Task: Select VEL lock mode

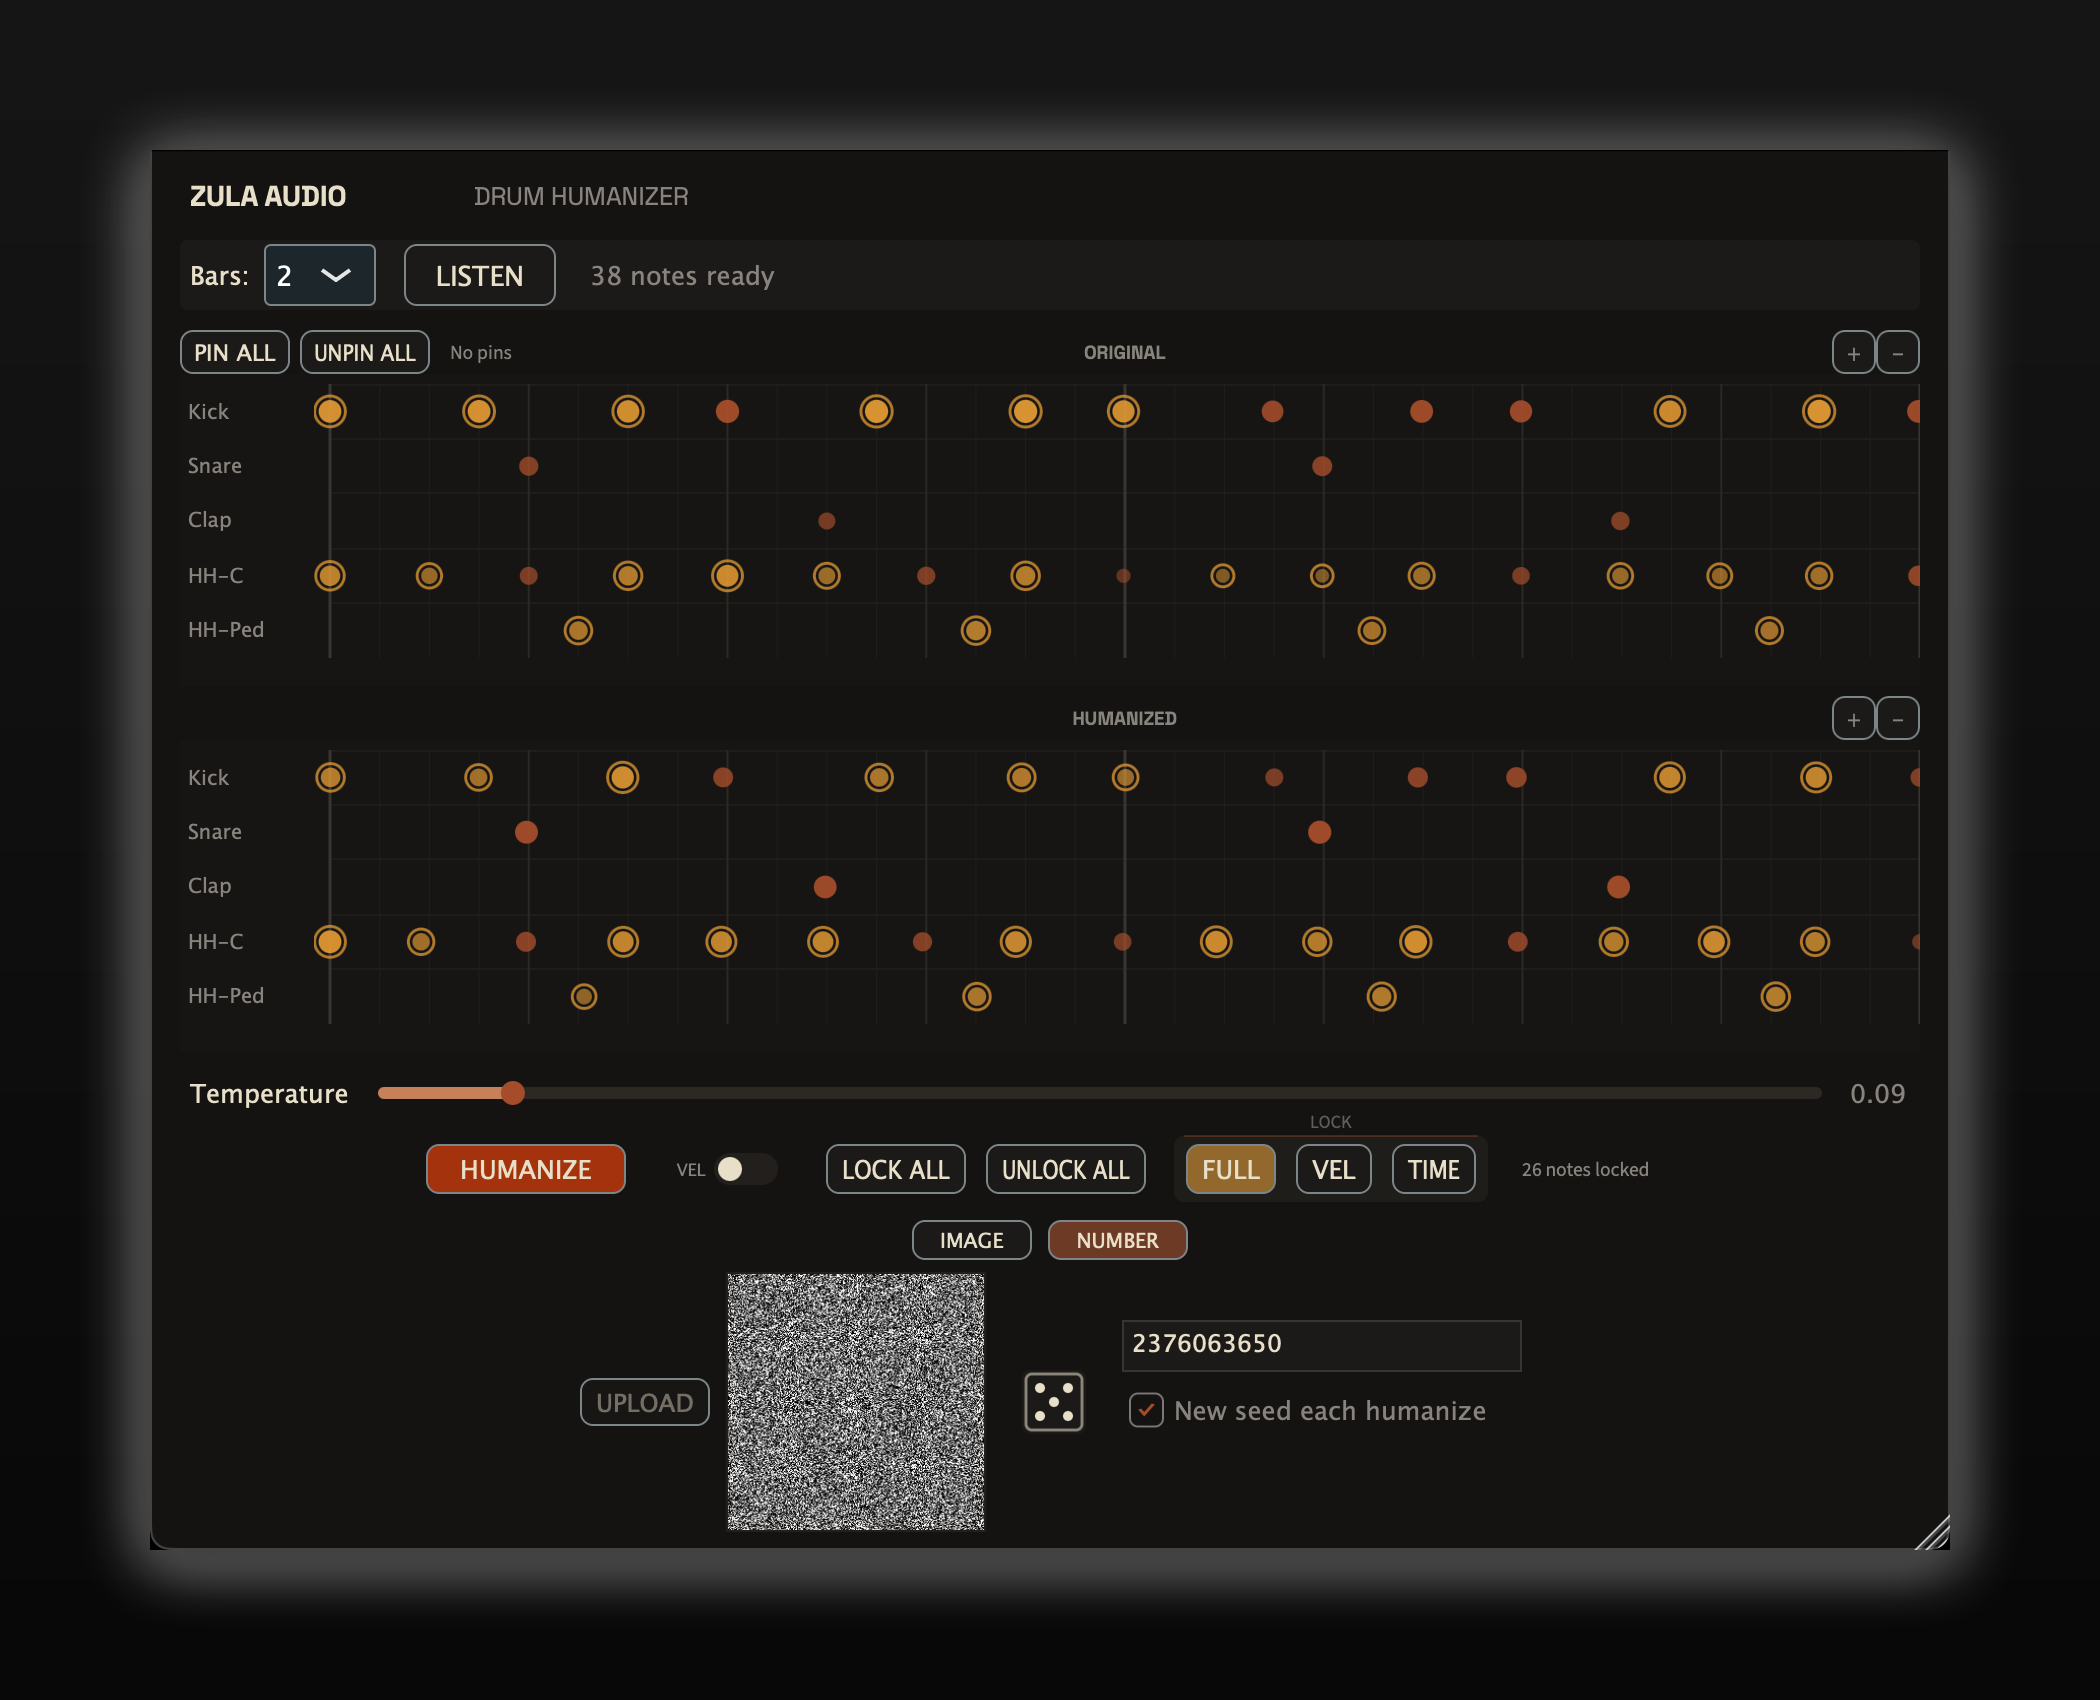Action: coord(1333,1169)
